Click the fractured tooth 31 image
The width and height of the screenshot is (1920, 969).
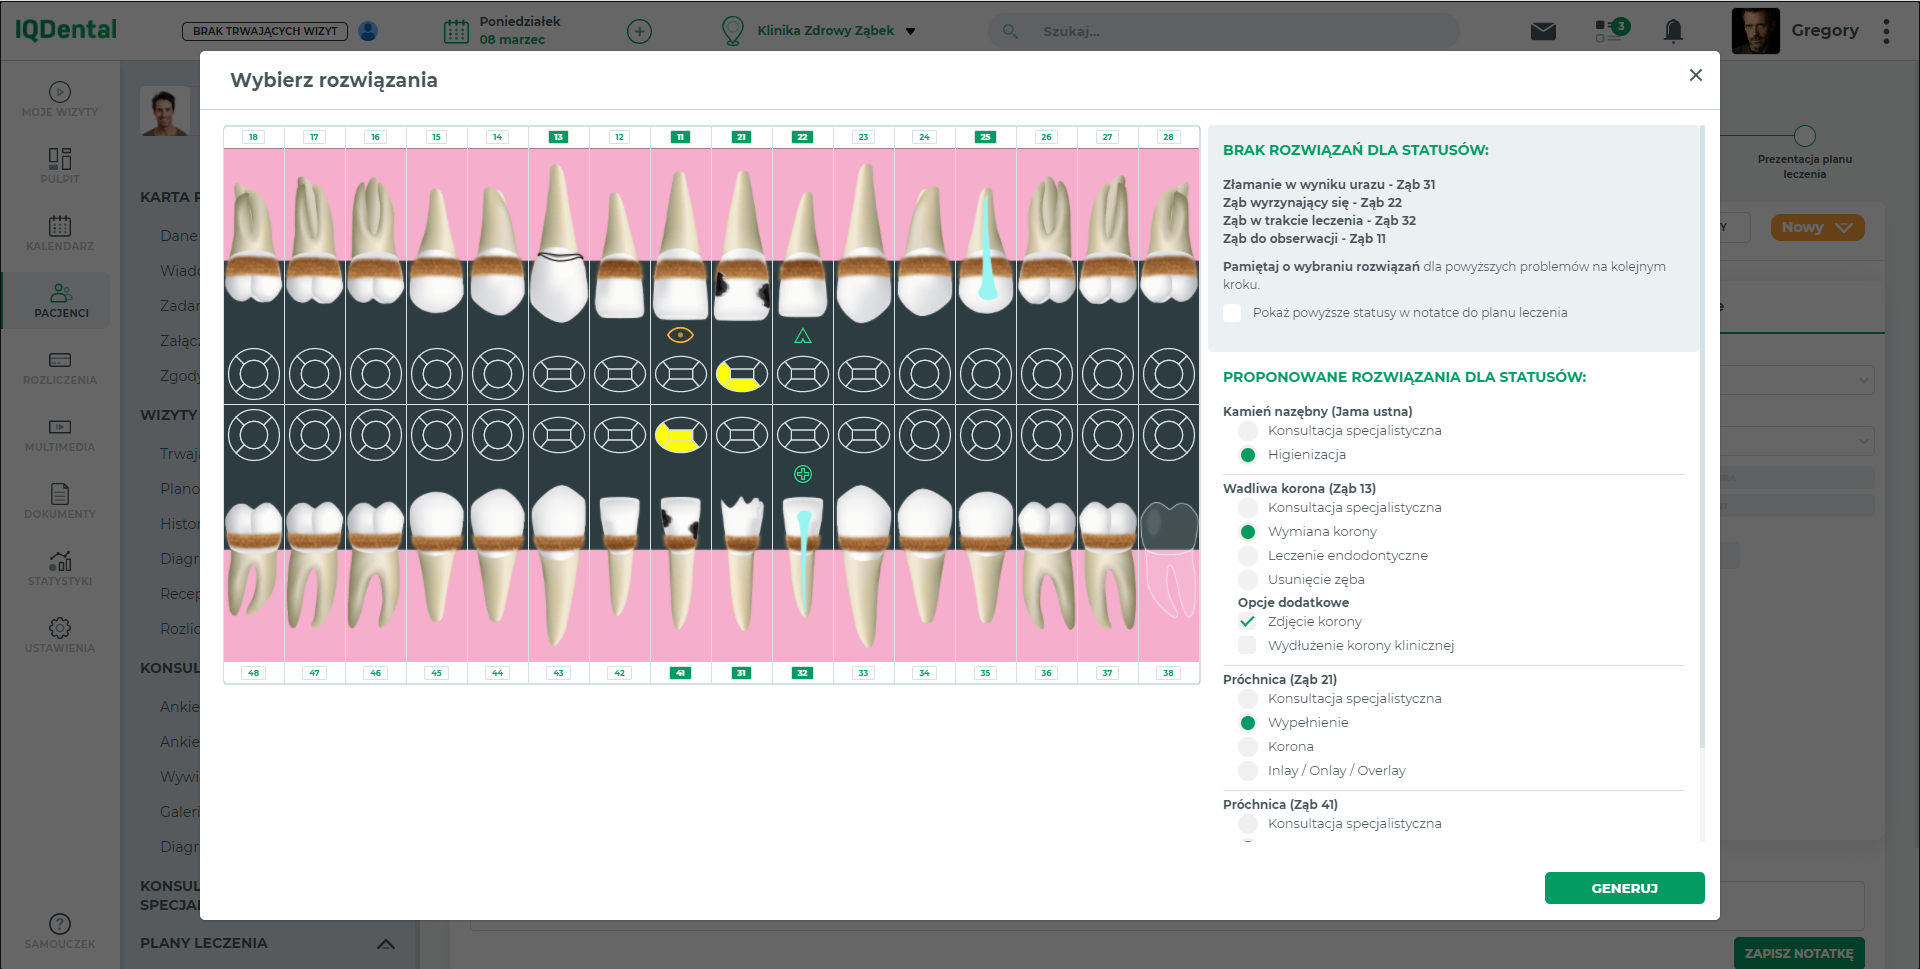741,565
